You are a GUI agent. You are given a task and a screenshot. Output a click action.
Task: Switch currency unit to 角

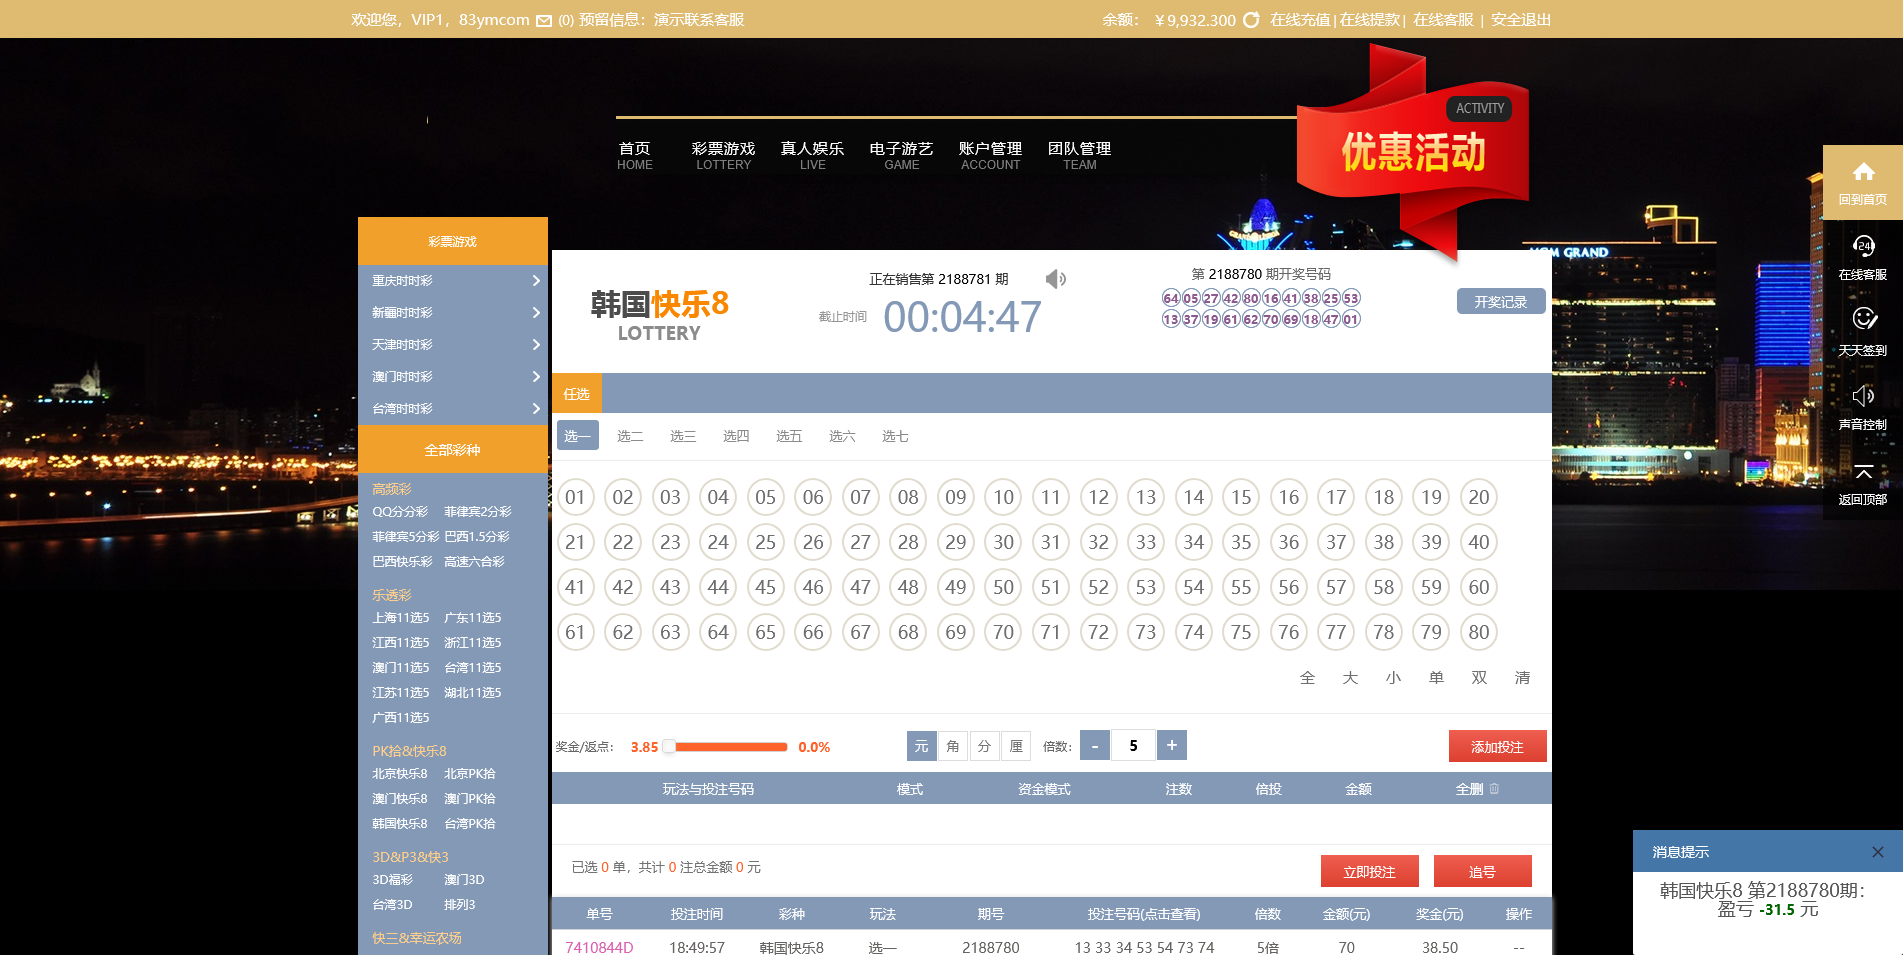(x=953, y=746)
